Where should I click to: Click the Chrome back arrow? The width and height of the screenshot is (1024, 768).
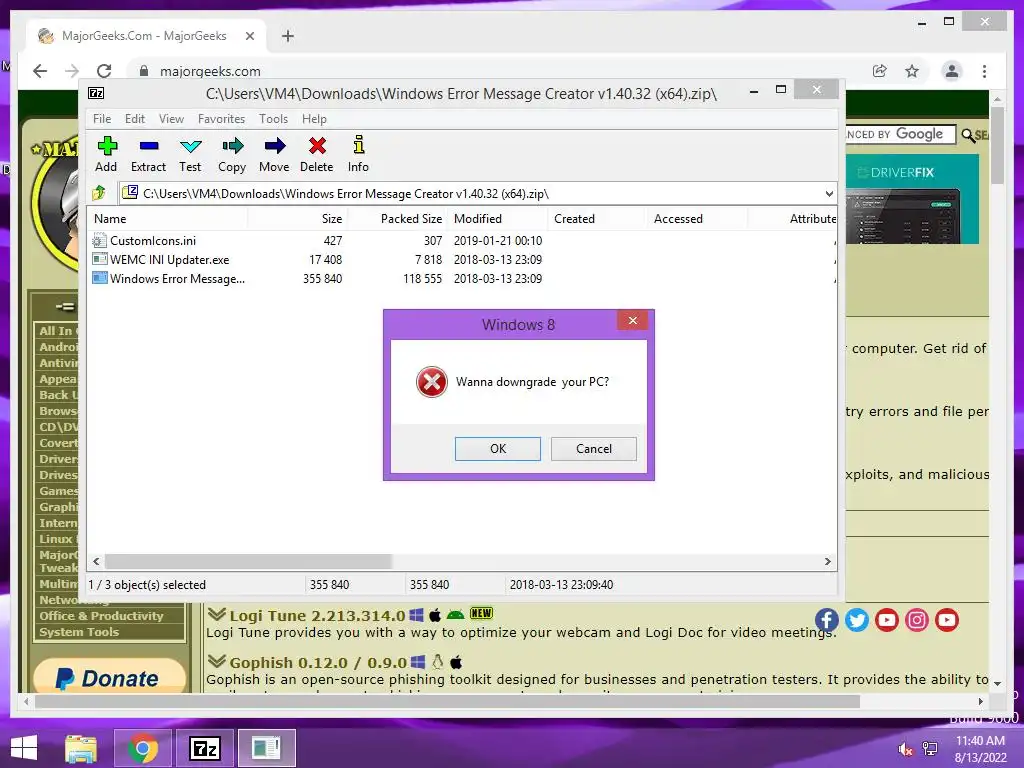point(40,71)
